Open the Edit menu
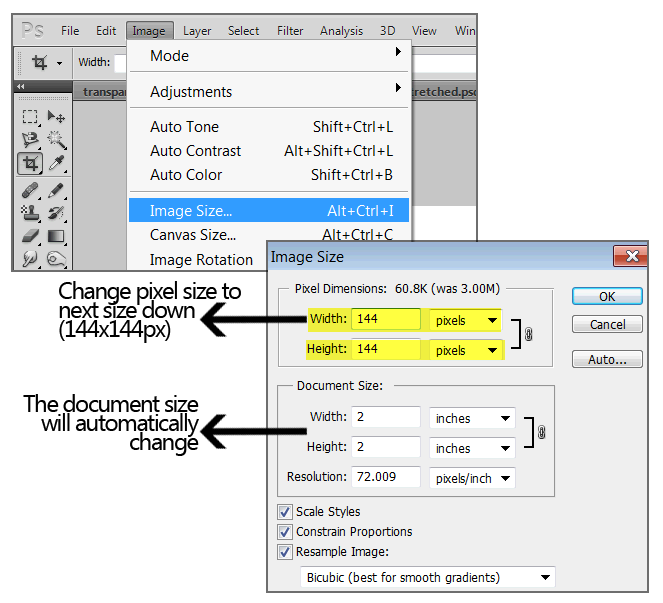Image resolution: width=663 pixels, height=603 pixels. click(106, 31)
